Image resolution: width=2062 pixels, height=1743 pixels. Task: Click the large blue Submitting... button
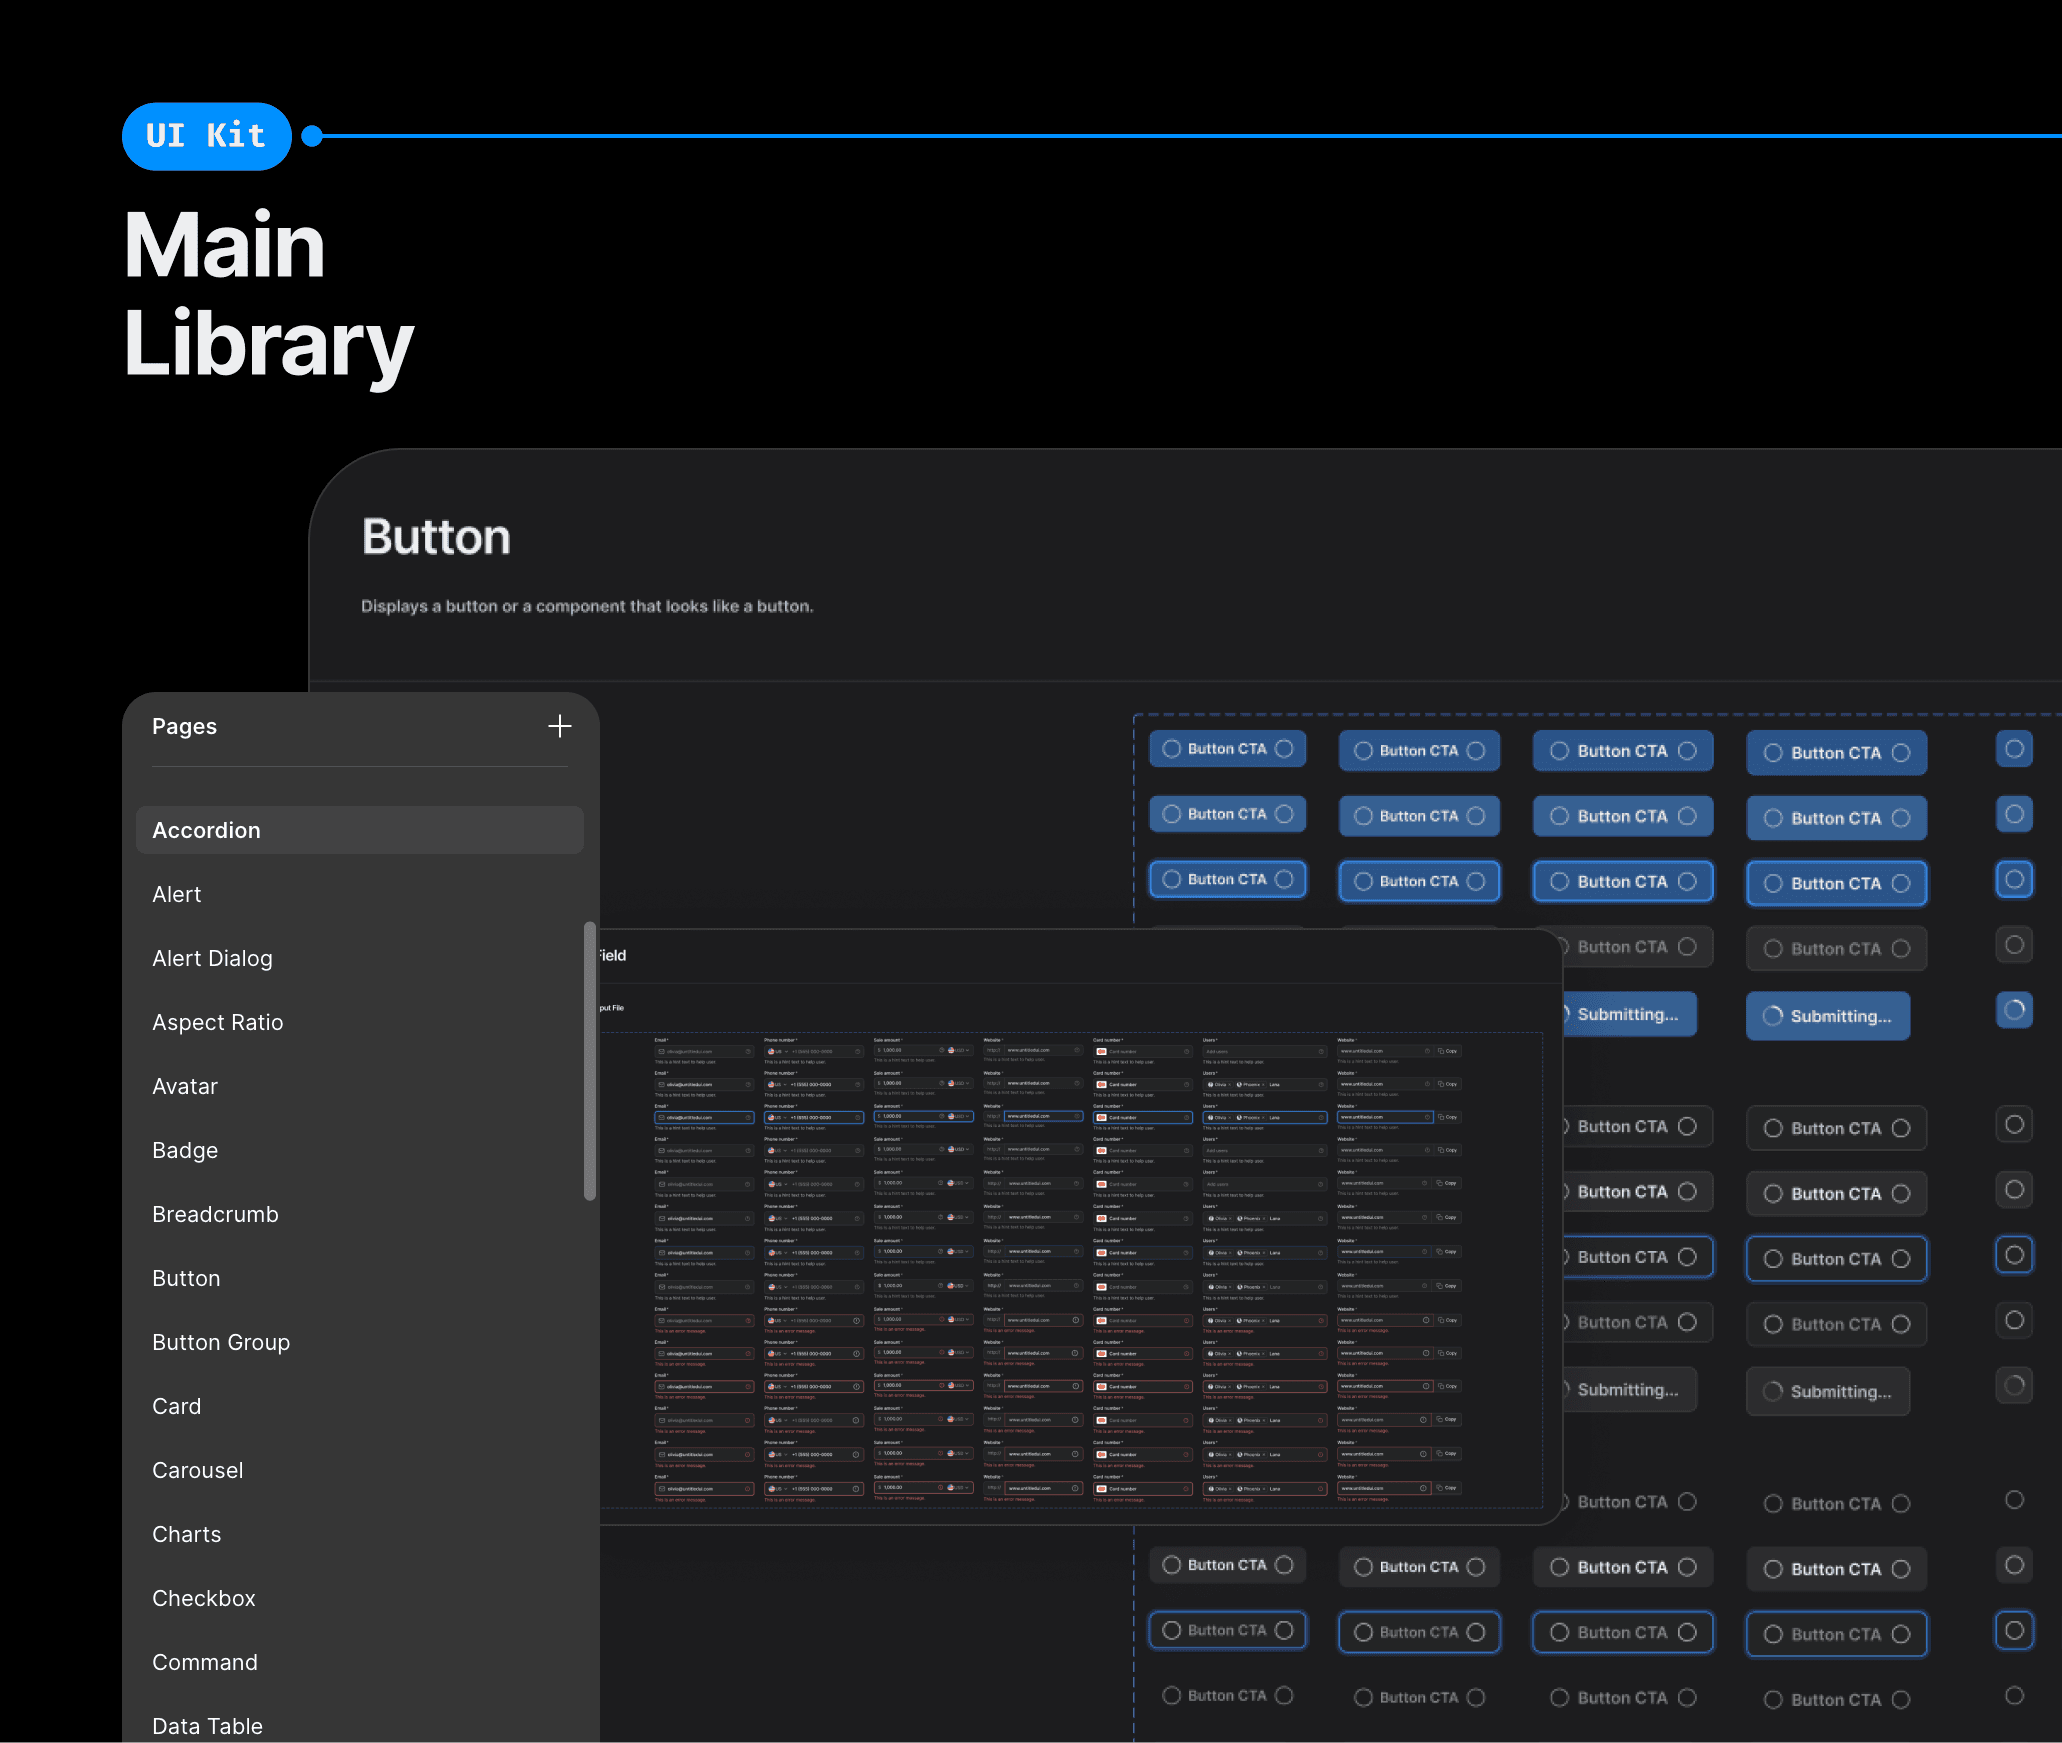1827,1016
